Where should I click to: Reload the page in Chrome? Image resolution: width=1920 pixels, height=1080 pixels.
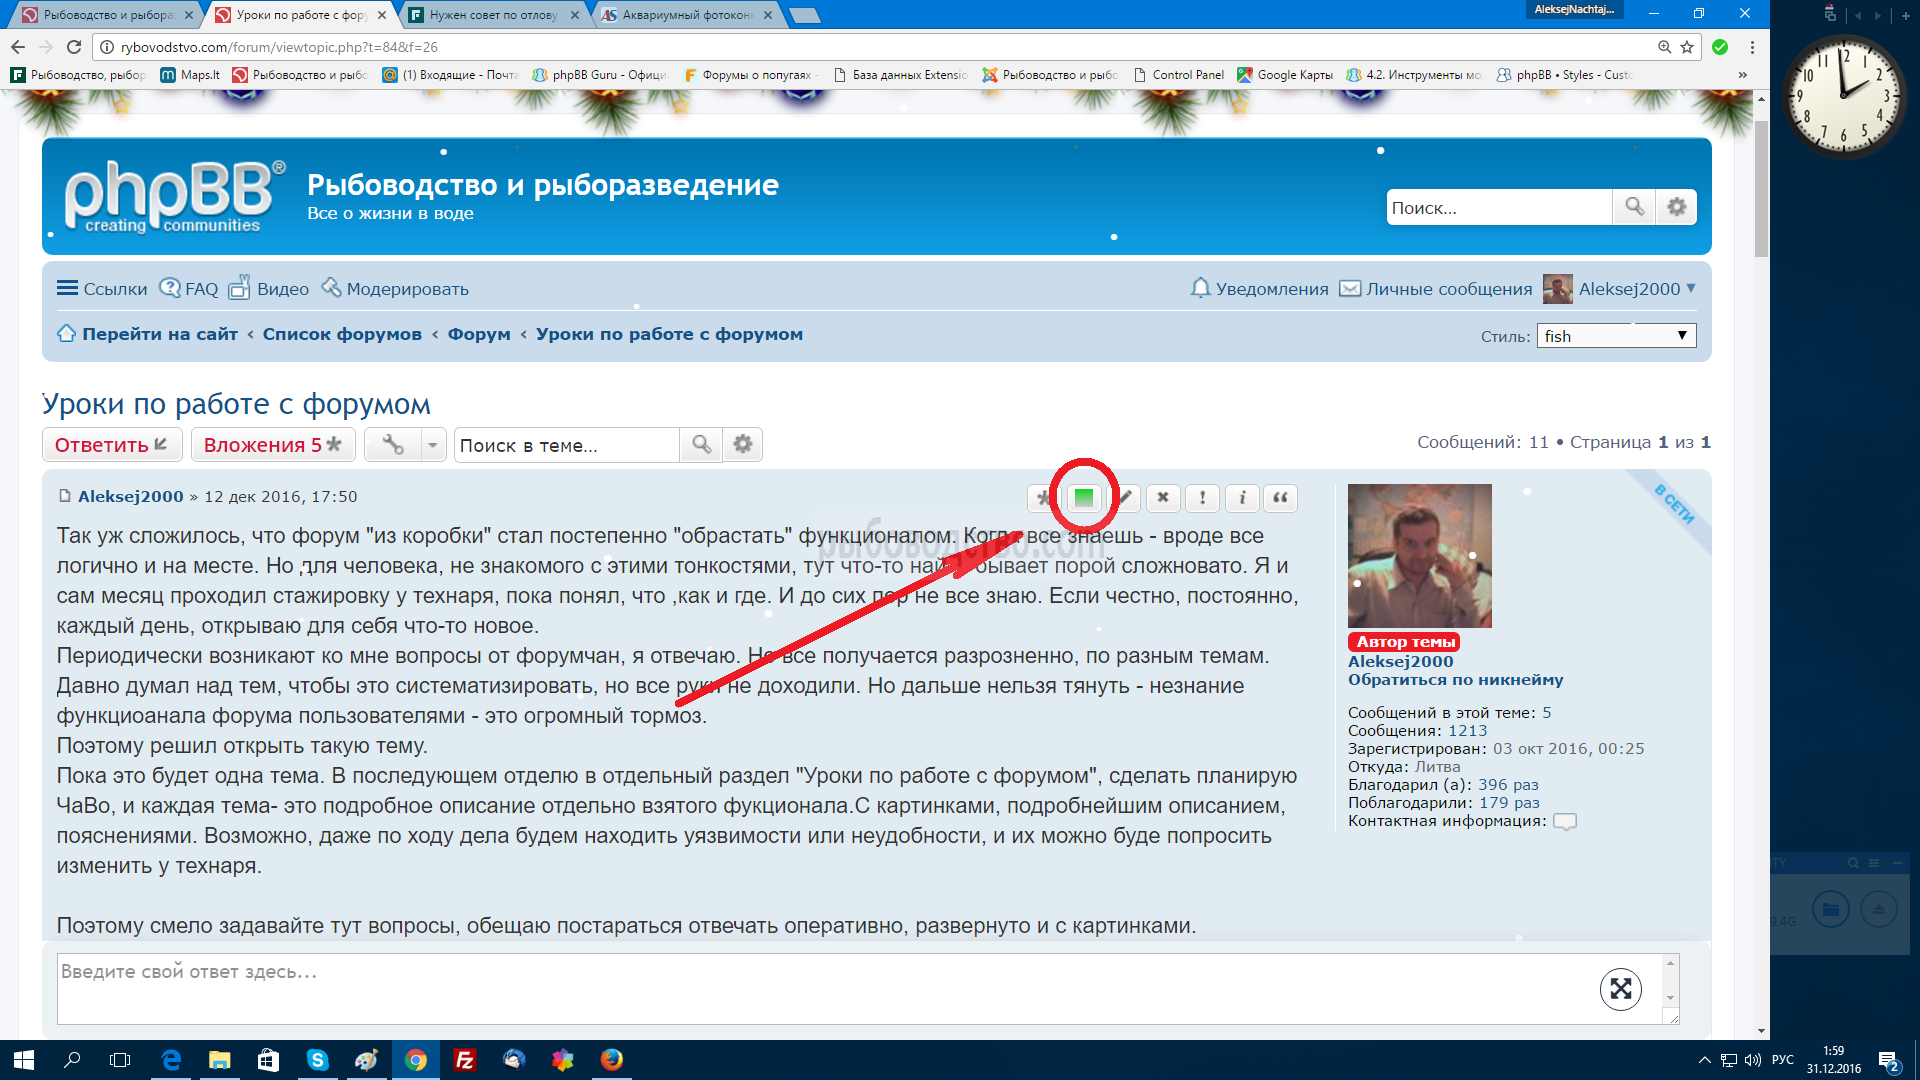point(74,47)
